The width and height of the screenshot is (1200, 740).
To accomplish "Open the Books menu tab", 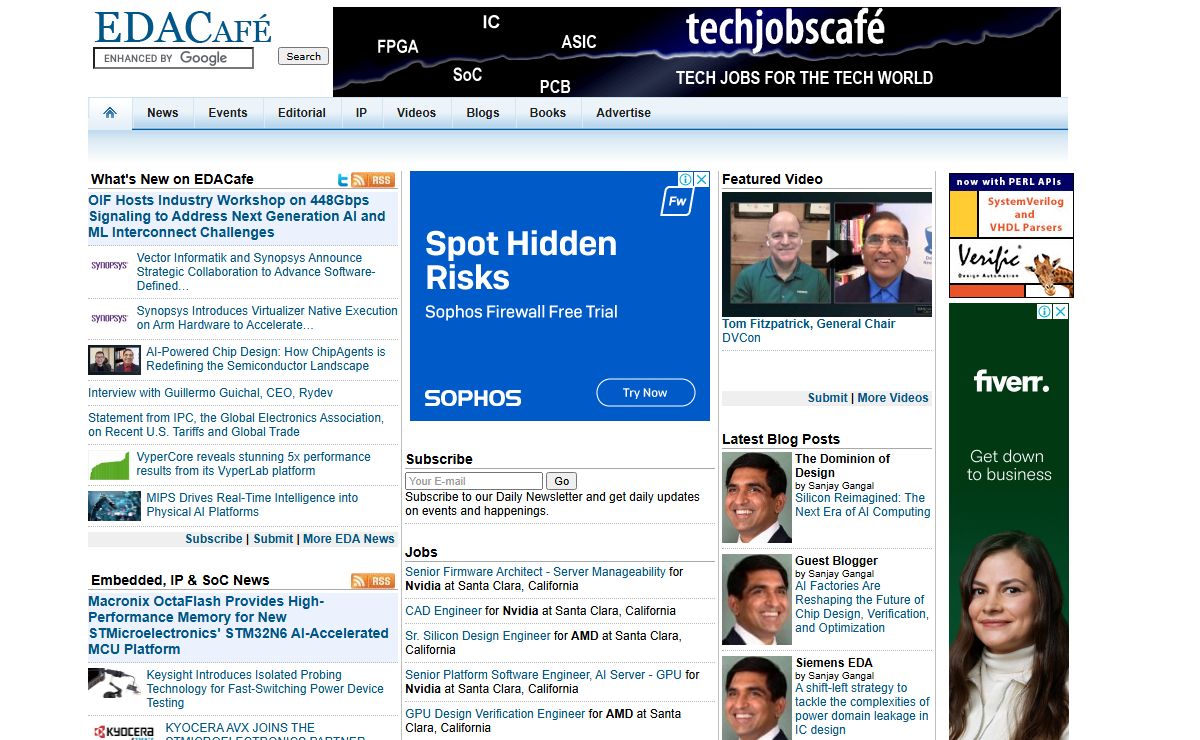I will pos(548,113).
